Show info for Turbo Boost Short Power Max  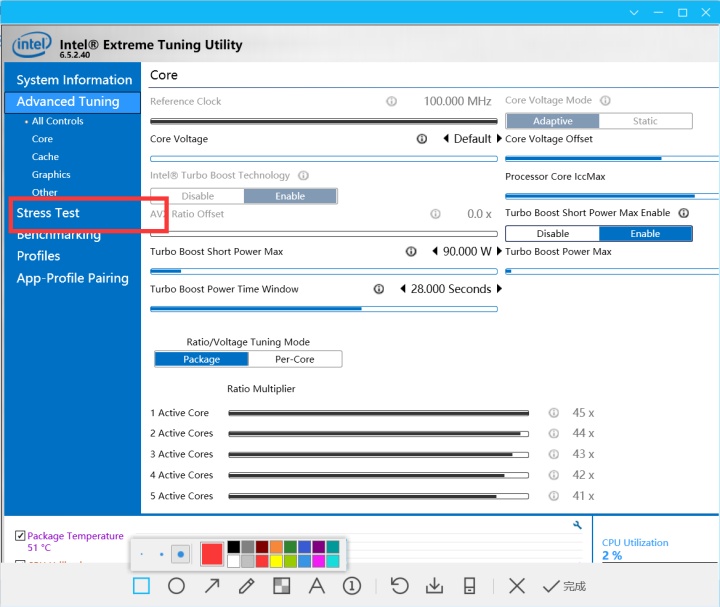411,251
